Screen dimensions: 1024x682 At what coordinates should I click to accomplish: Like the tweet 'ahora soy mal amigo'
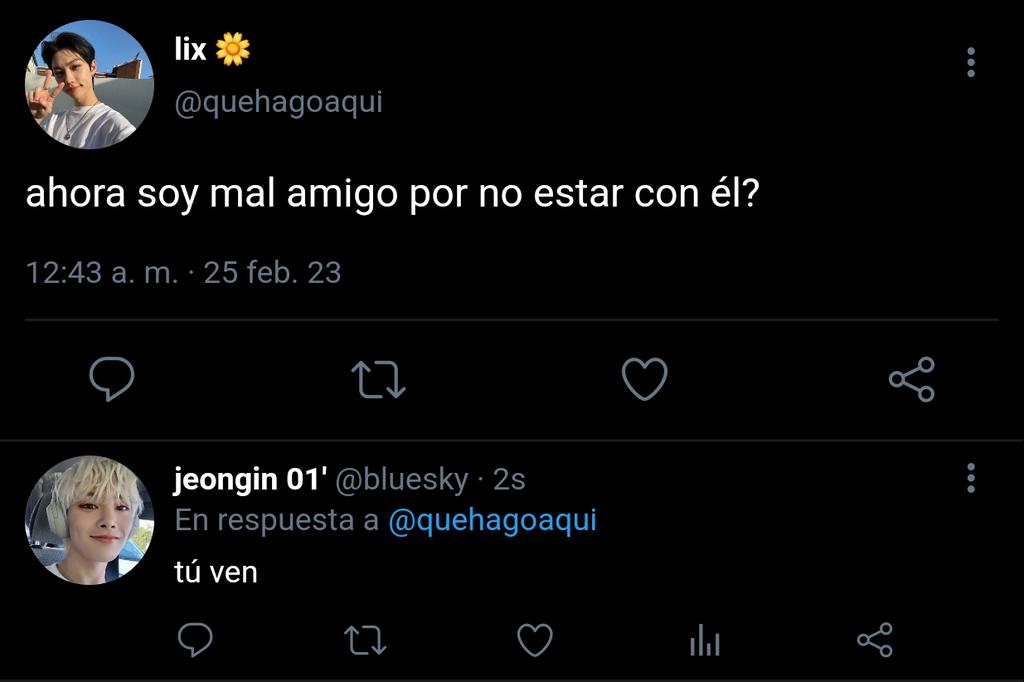click(645, 379)
